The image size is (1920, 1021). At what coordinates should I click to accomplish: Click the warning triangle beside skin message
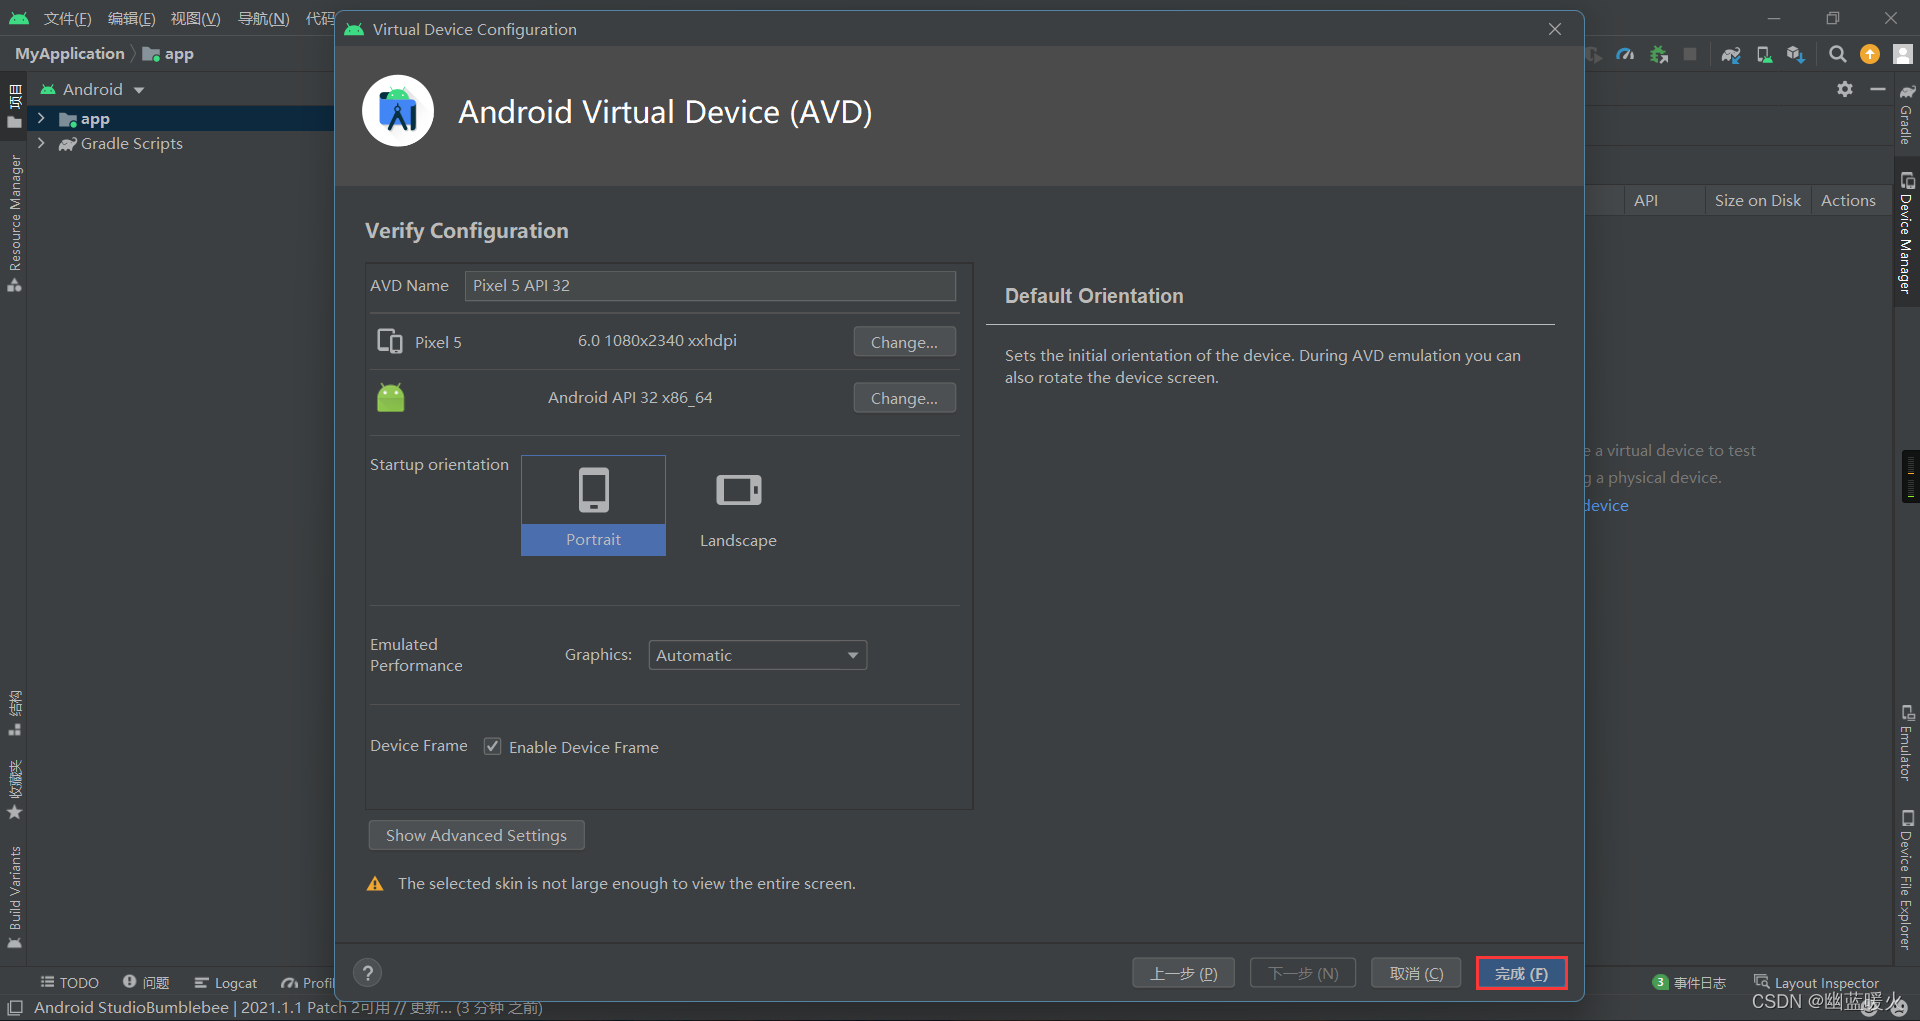(x=375, y=884)
